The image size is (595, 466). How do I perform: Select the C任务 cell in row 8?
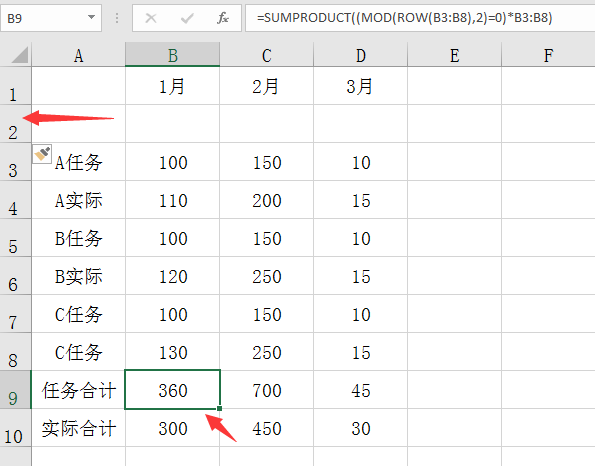tap(79, 351)
